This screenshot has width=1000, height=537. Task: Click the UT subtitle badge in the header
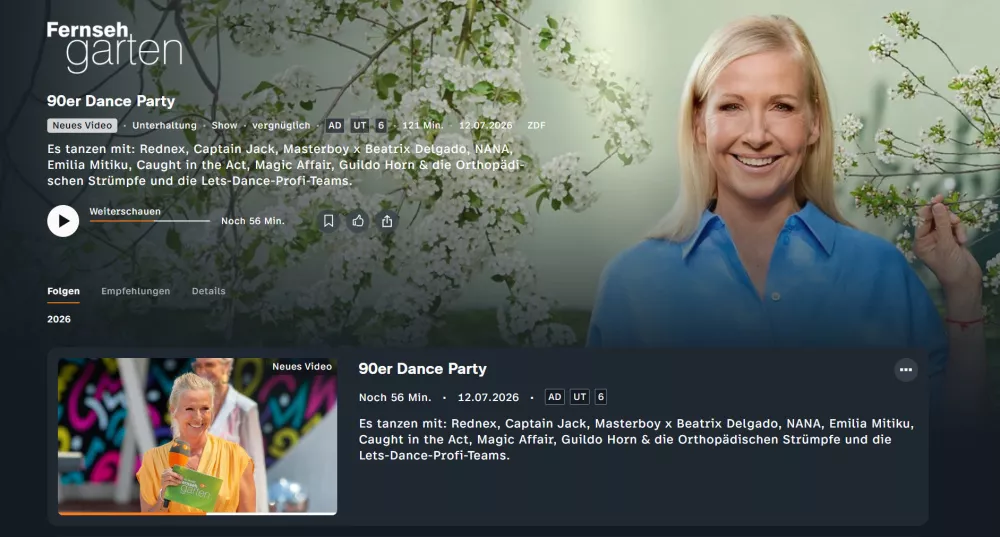point(360,126)
